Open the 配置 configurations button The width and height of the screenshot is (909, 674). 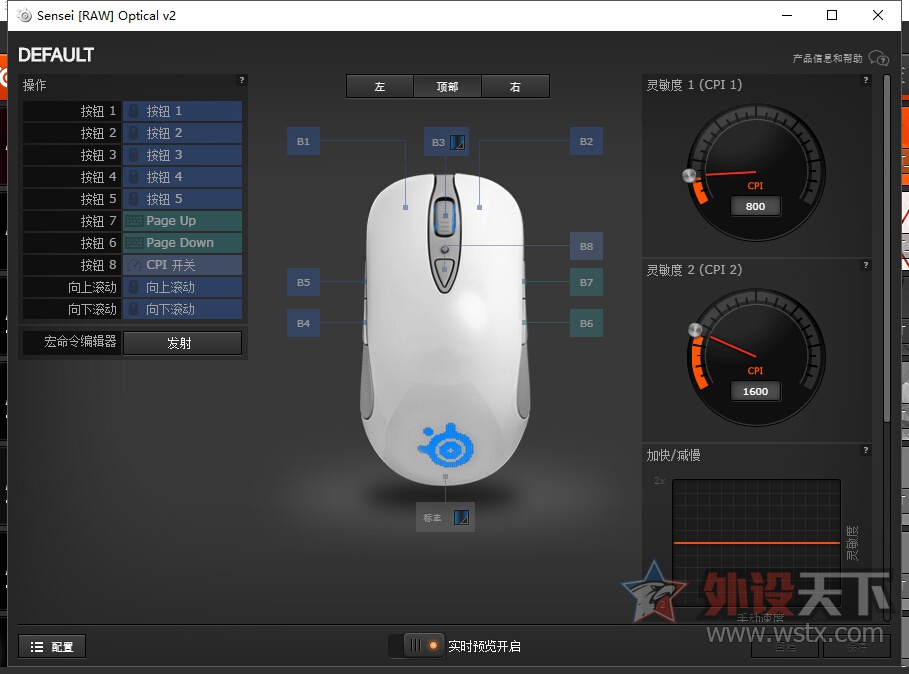52,647
